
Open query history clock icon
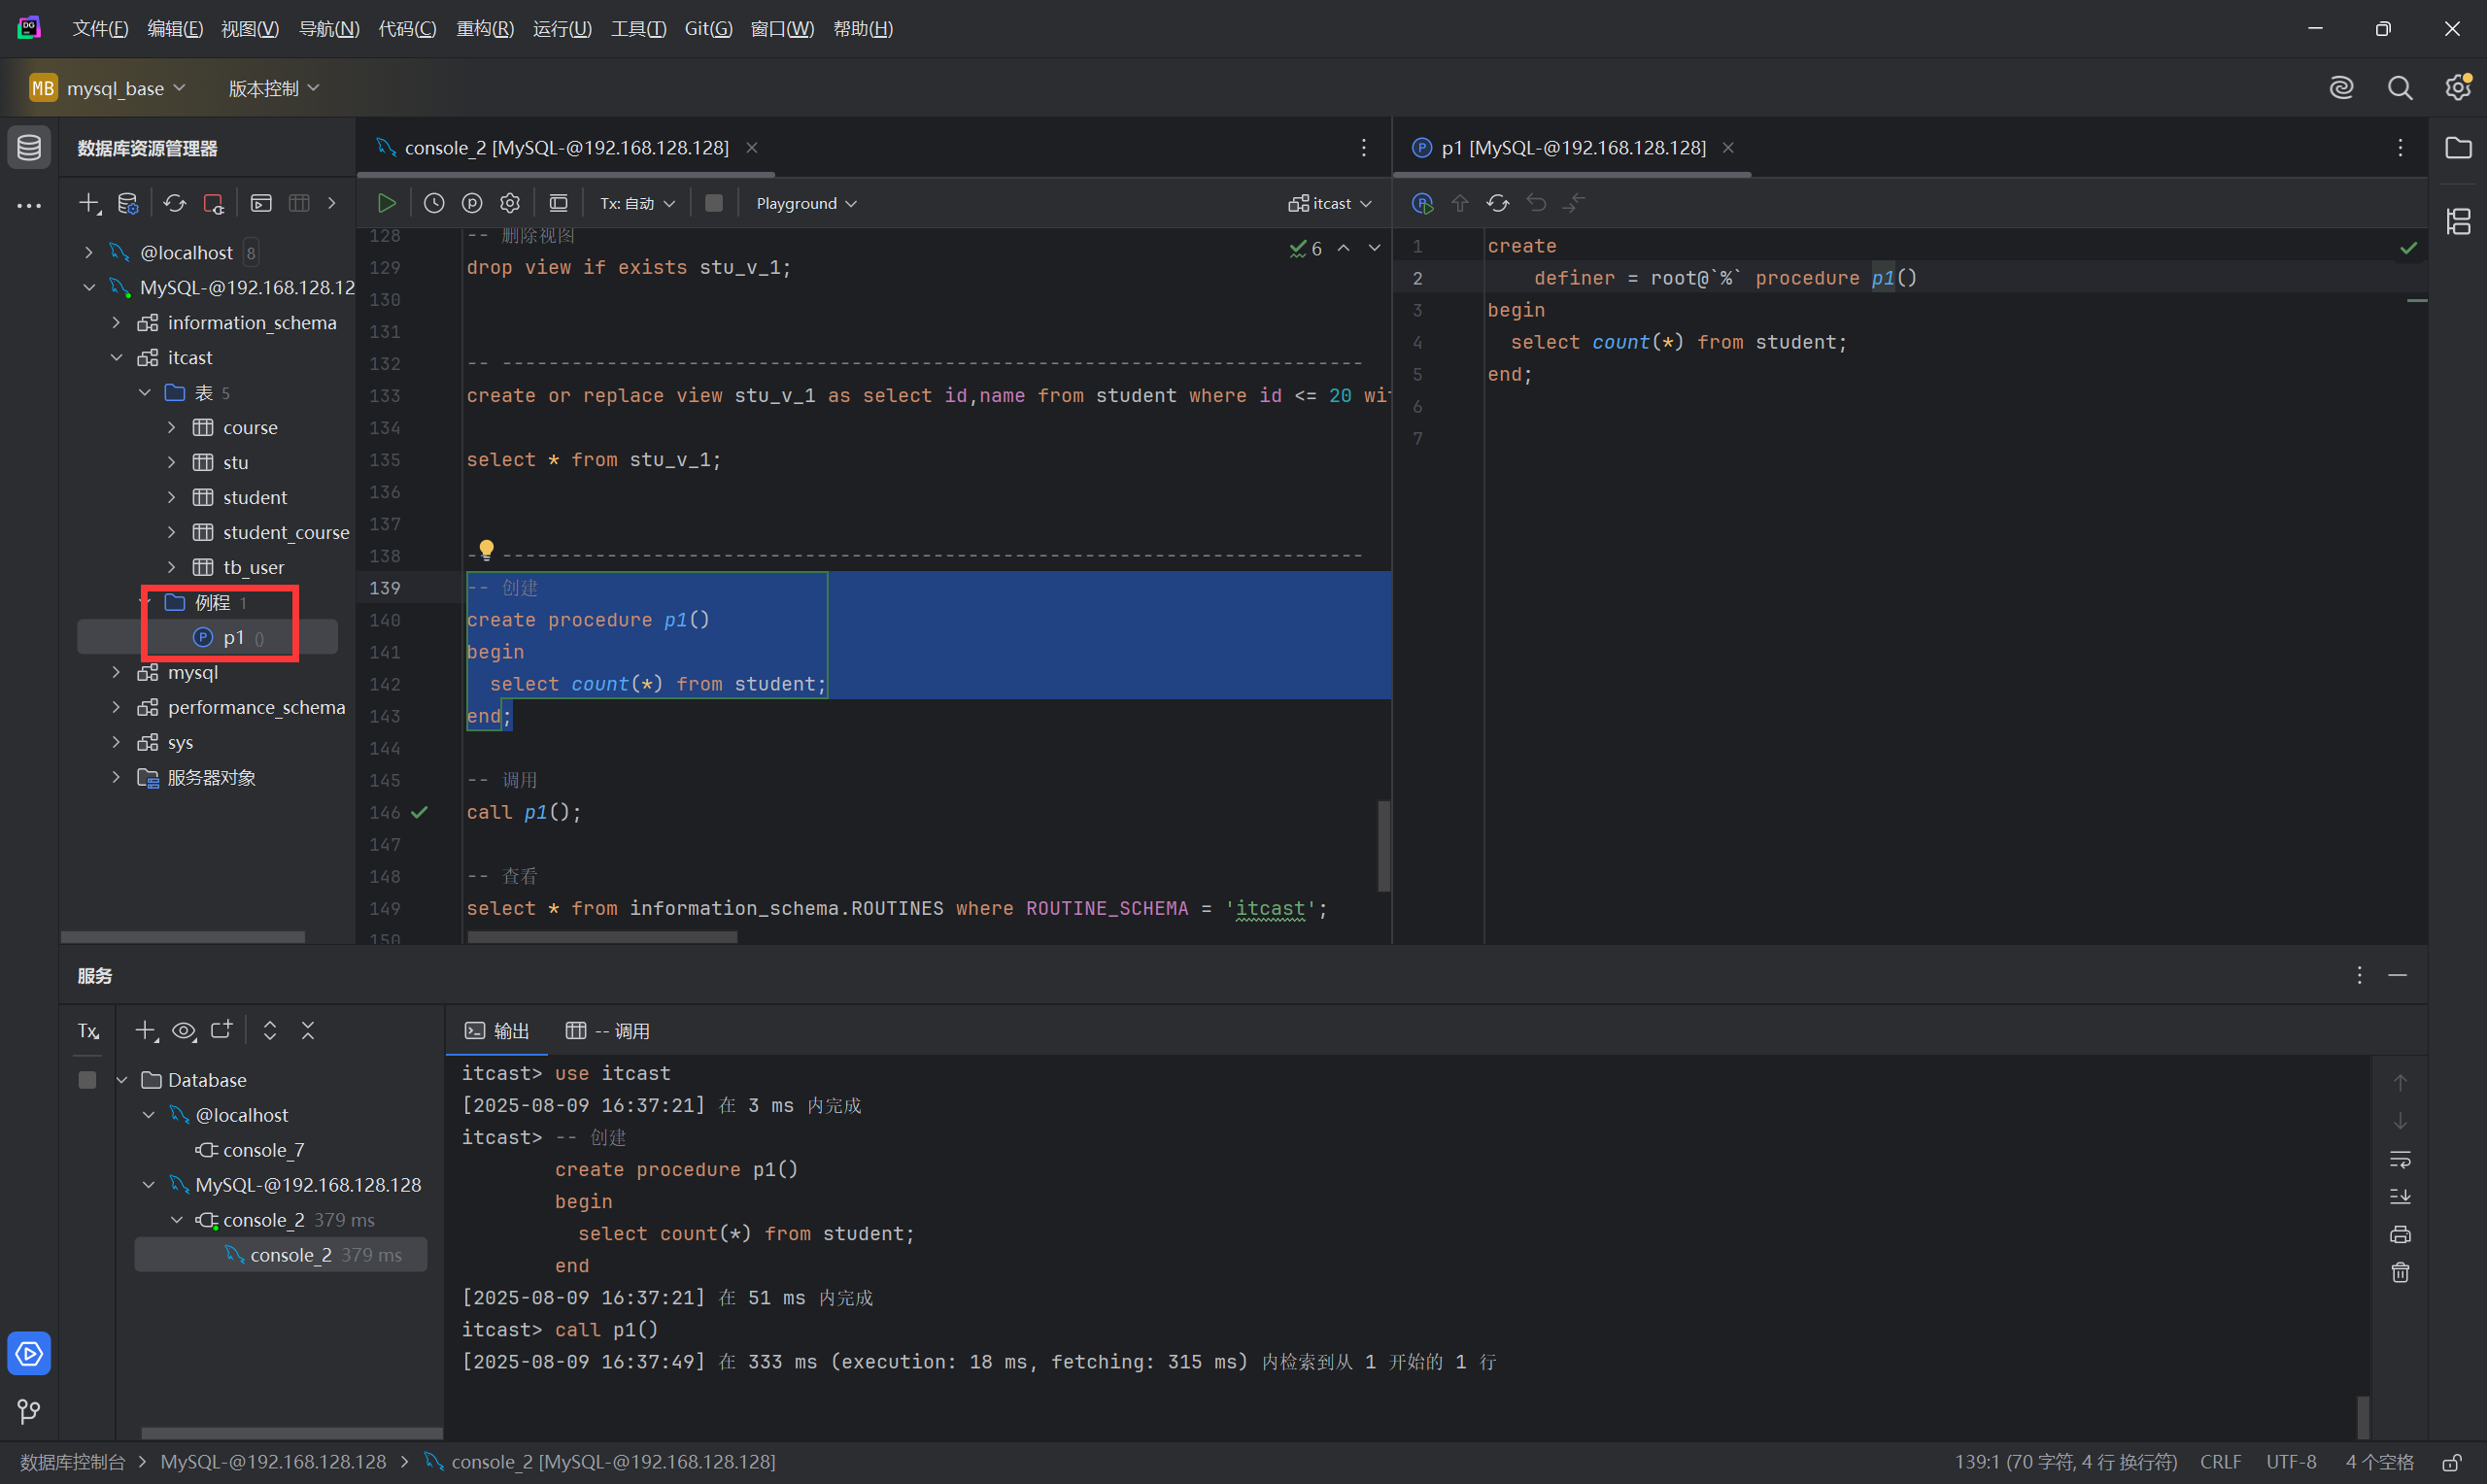click(433, 203)
